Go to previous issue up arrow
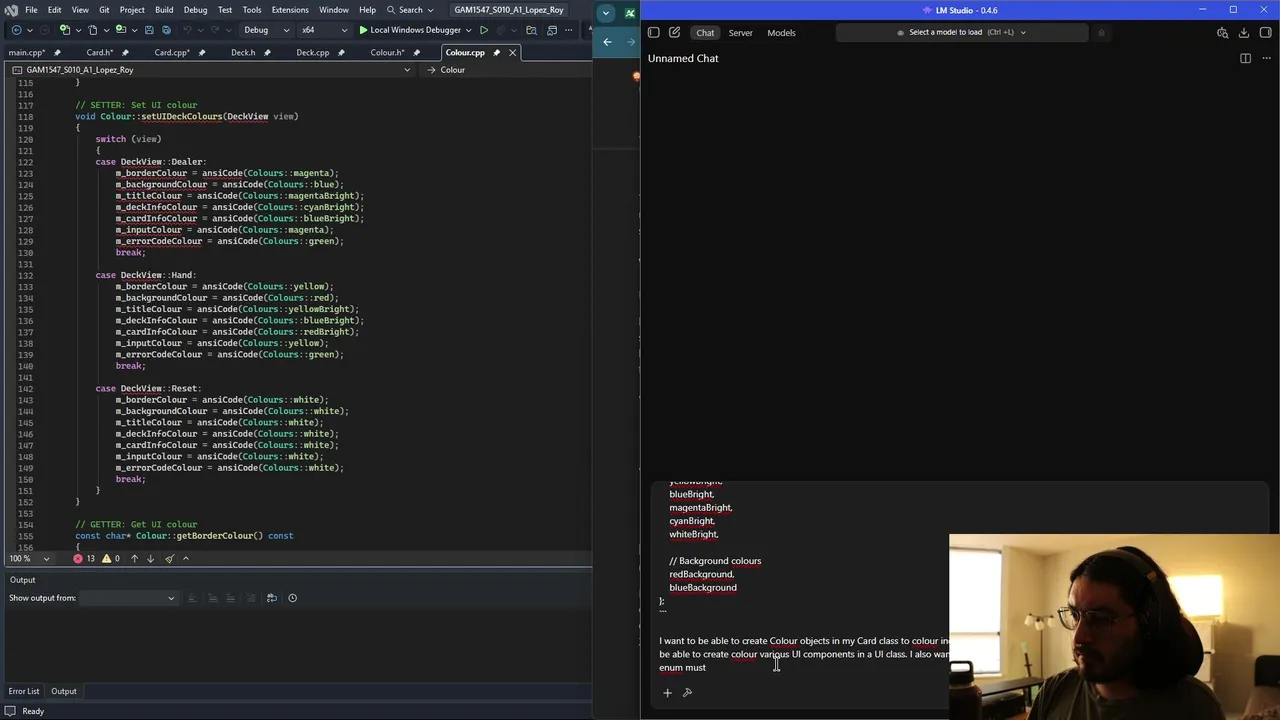 click(x=134, y=558)
